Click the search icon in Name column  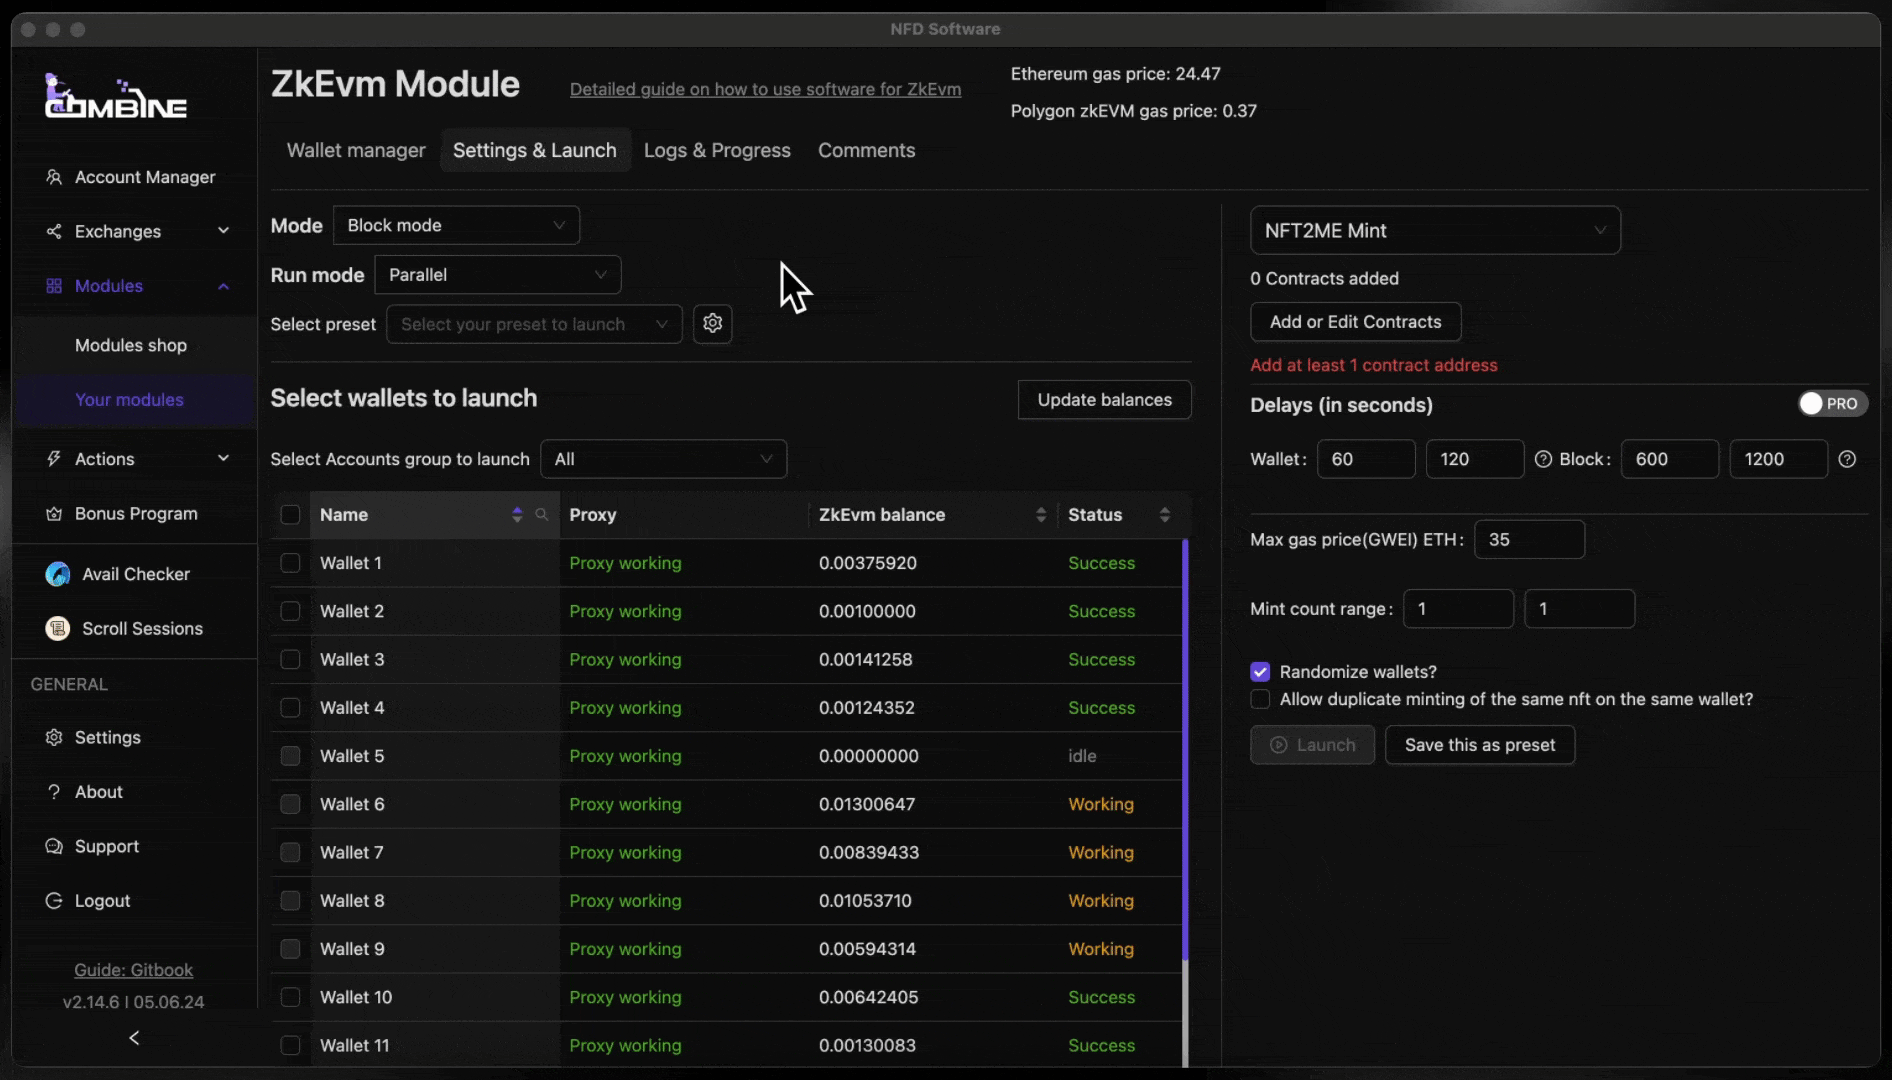click(x=541, y=515)
